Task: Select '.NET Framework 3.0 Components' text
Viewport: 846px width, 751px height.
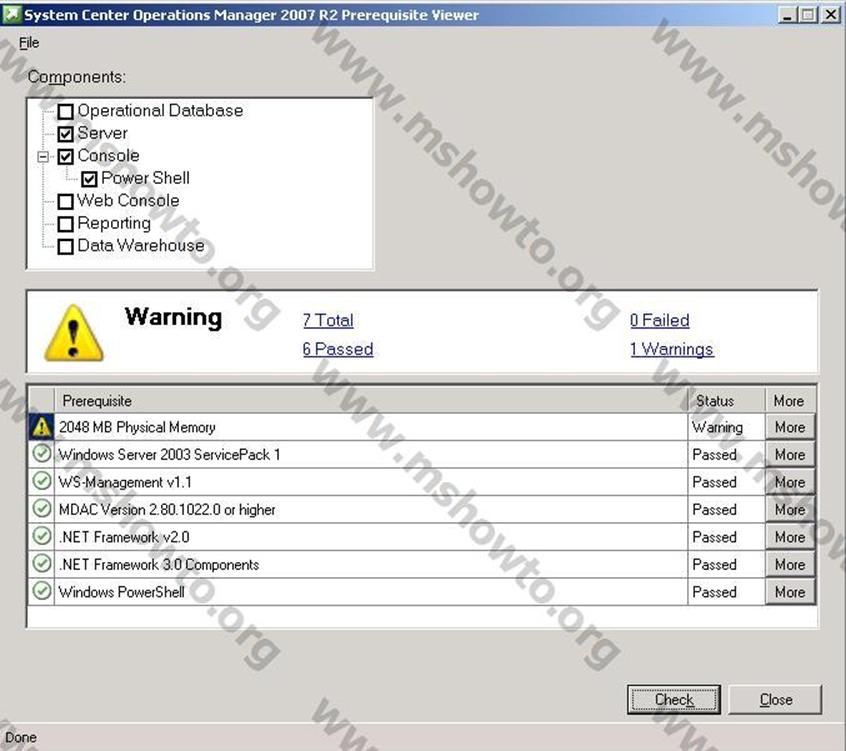Action: [x=159, y=565]
